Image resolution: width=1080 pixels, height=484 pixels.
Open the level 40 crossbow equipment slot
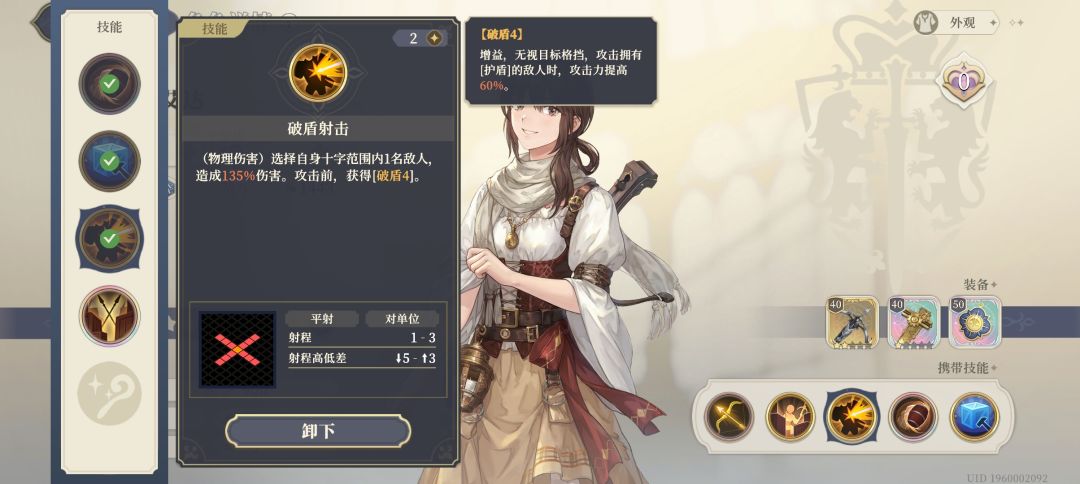tap(852, 322)
